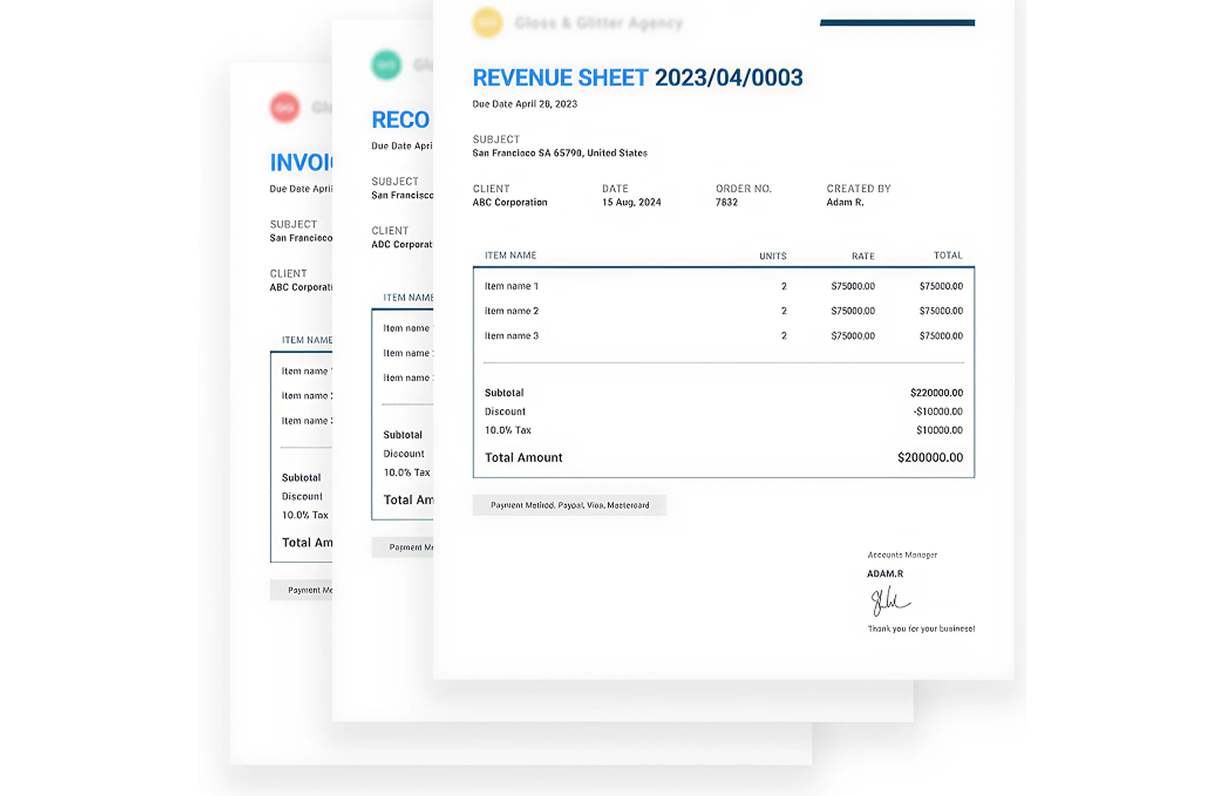Screen dimensions: 1225x796
Task: Click the total amount $200000.00
Action: pos(931,457)
